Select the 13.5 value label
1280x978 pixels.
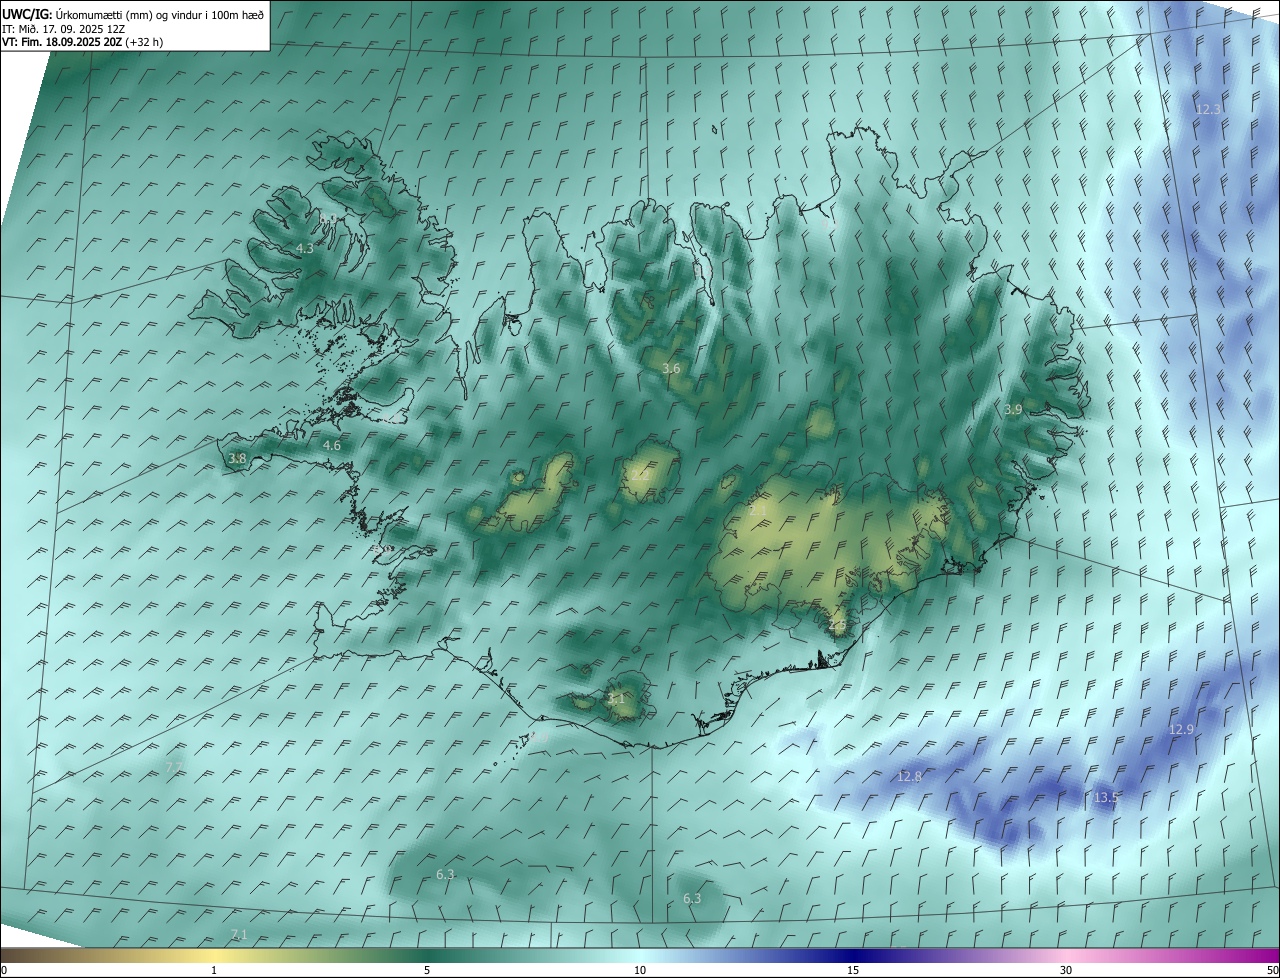(x=1105, y=797)
